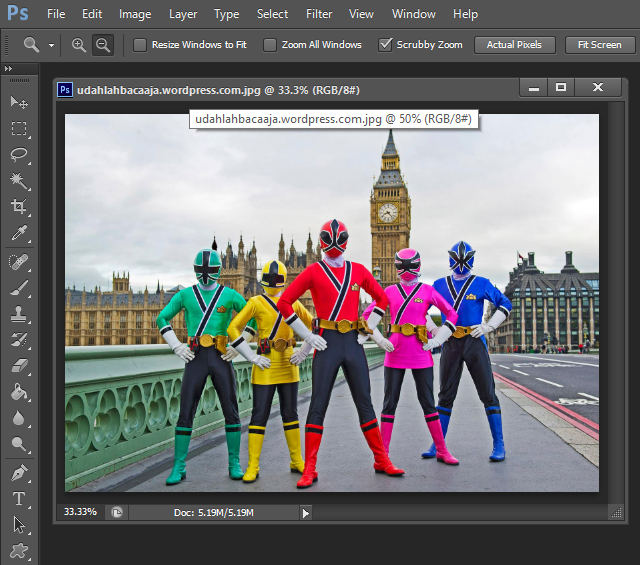Disable the Scrubby Zoom checkbox

(385, 44)
